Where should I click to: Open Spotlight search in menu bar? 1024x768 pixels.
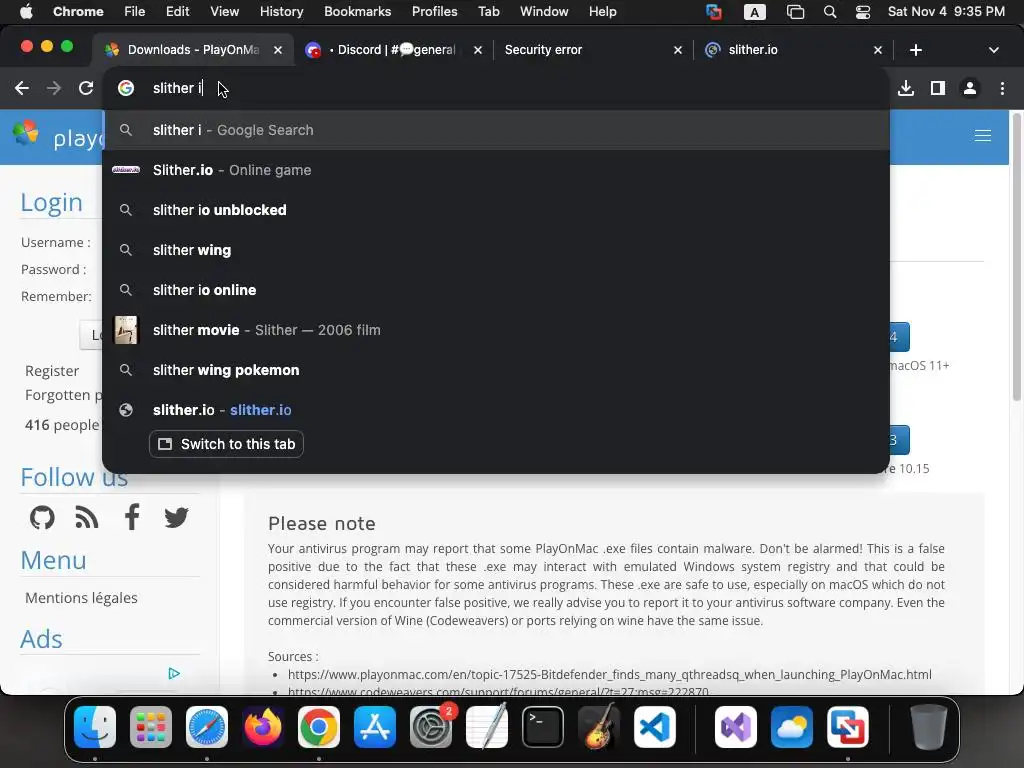pos(830,12)
